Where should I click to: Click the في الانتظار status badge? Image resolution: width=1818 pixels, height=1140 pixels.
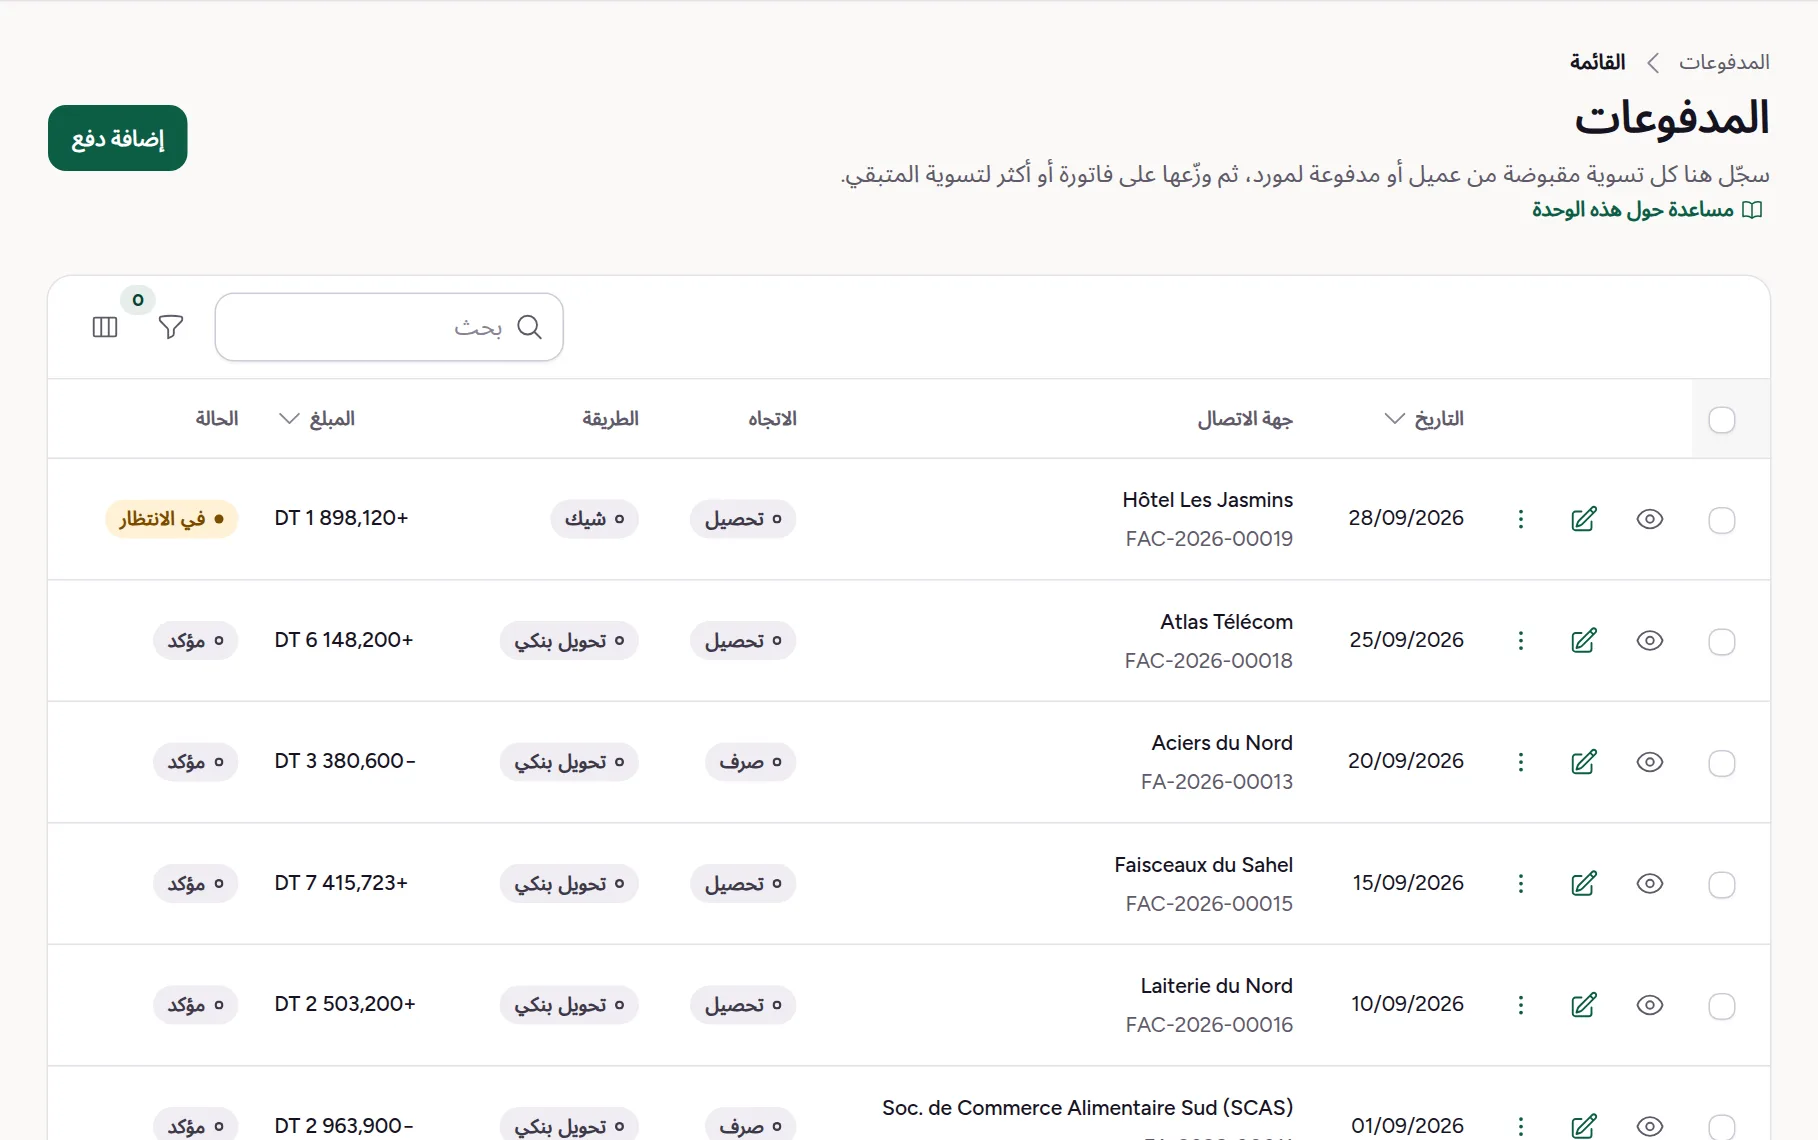(x=172, y=519)
